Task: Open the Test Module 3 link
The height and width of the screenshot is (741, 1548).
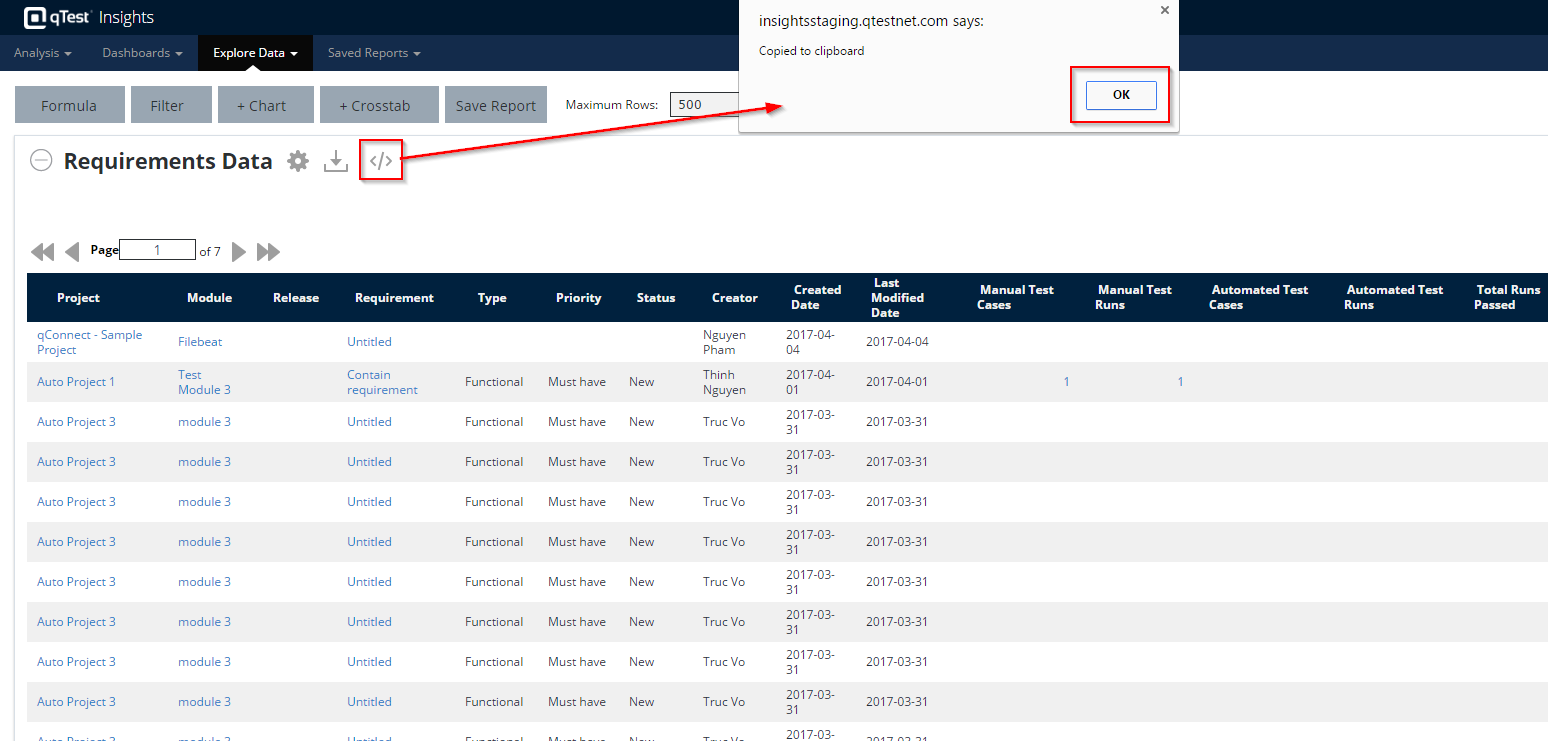Action: click(204, 382)
